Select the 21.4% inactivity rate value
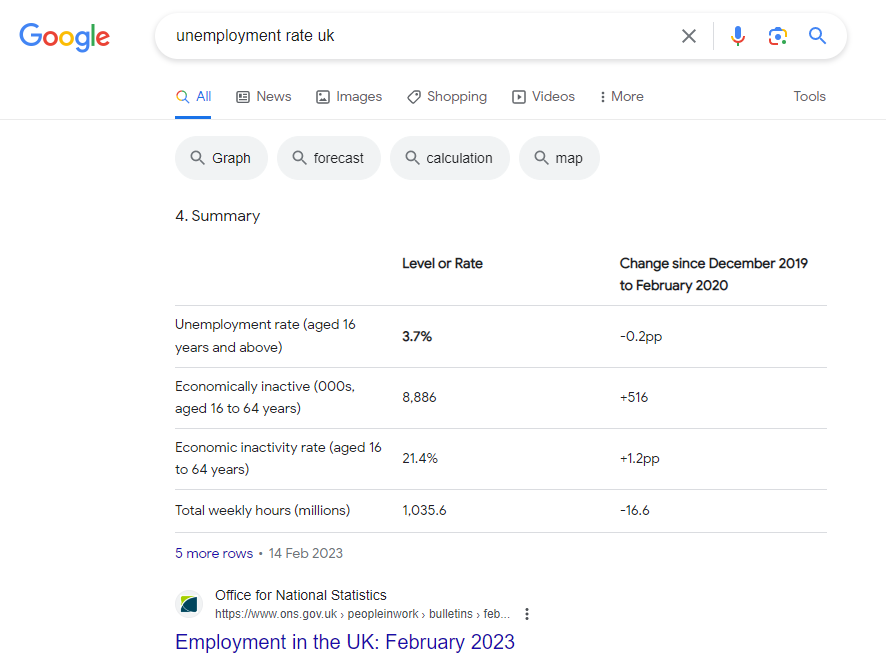The image size is (886, 671). [420, 459]
